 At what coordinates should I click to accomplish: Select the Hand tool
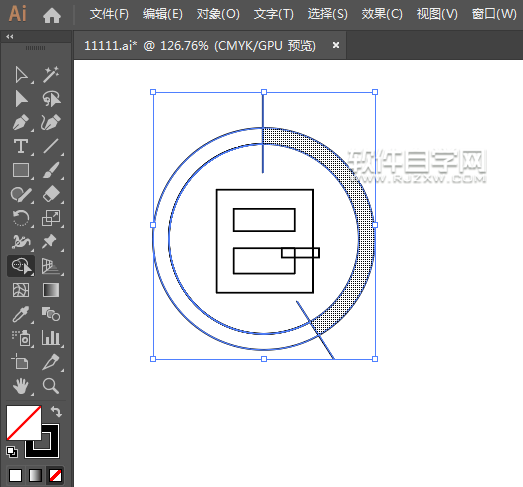[21, 386]
